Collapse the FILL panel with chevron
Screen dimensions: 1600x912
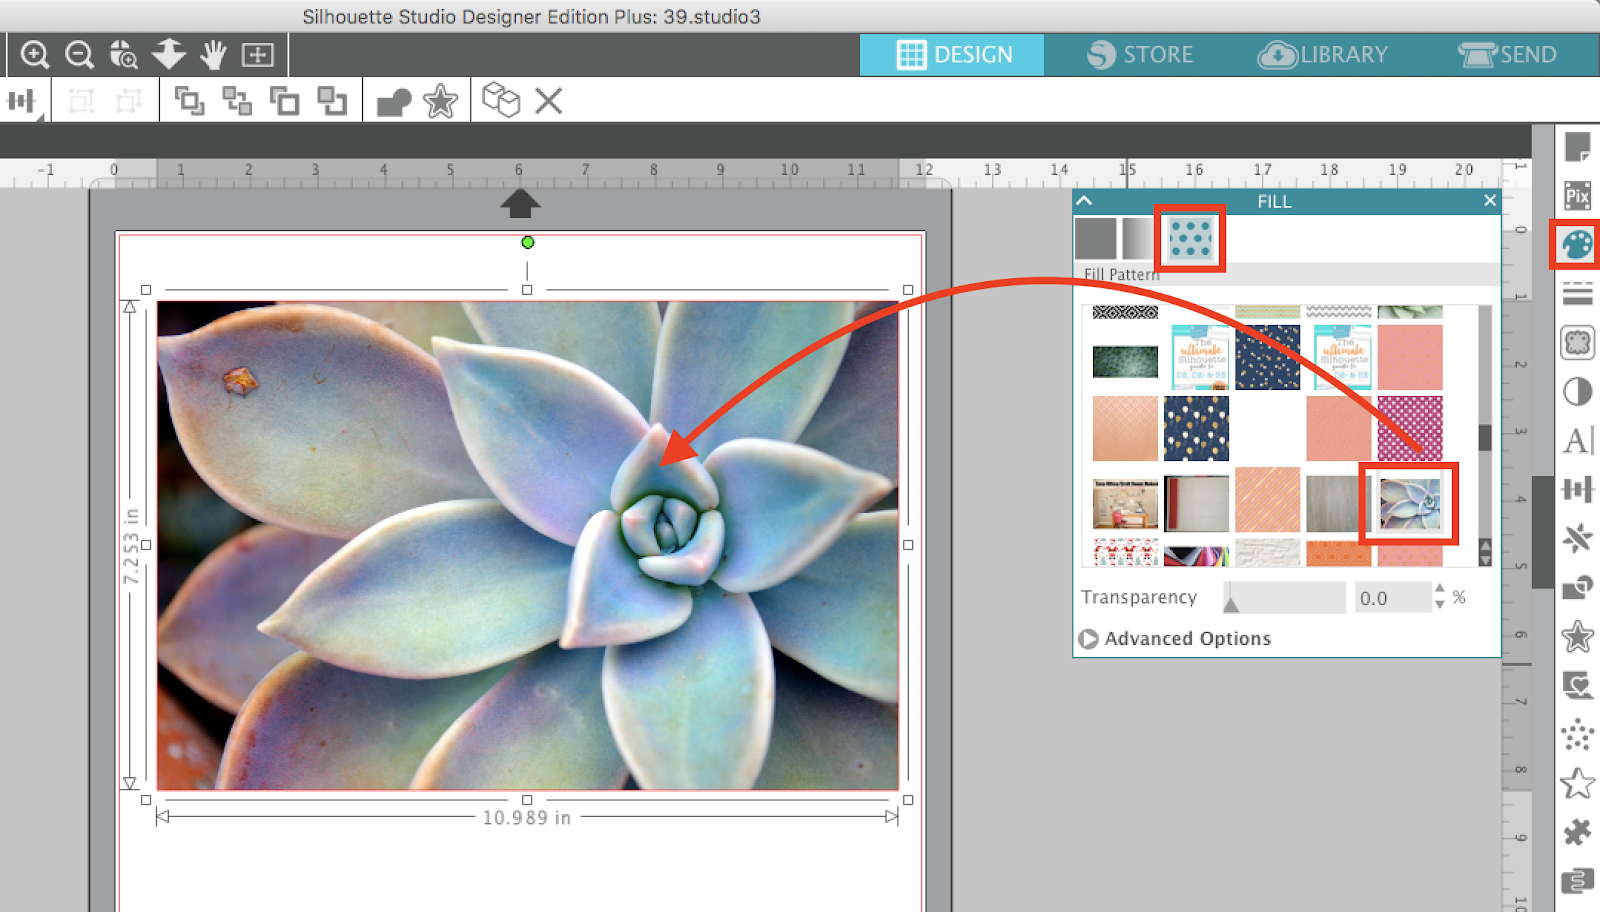1085,200
